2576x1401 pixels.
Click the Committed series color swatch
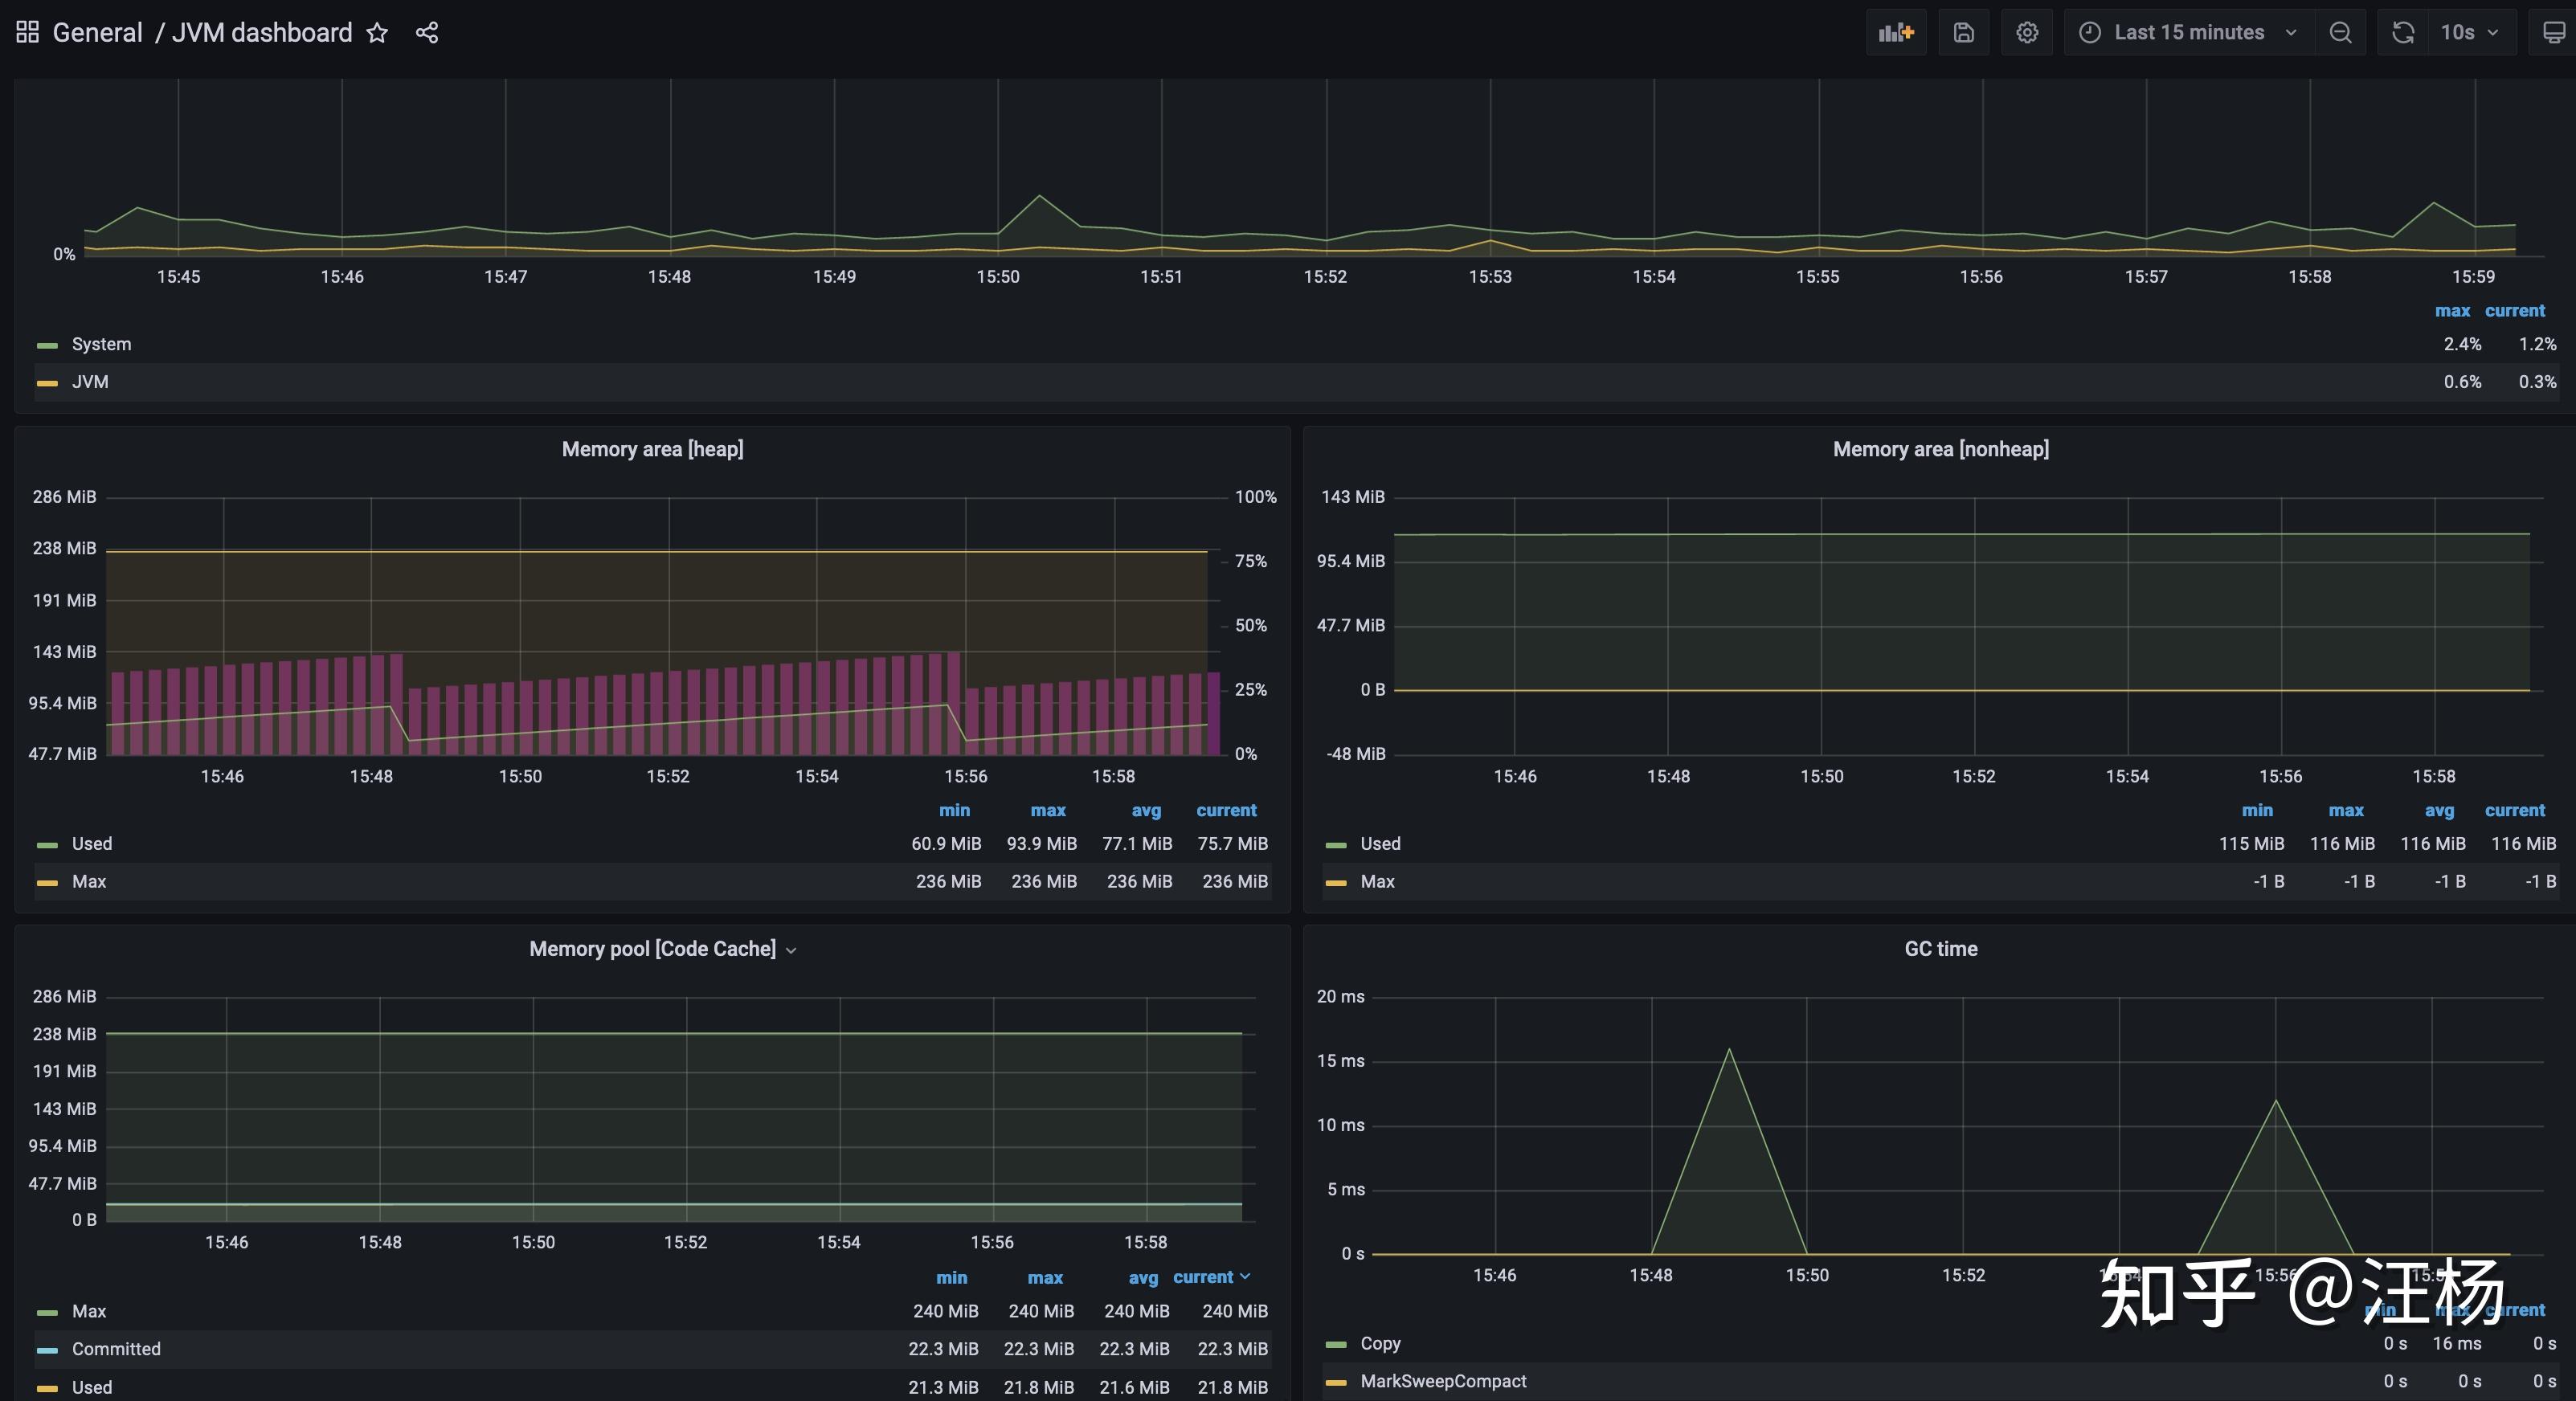point(47,1350)
